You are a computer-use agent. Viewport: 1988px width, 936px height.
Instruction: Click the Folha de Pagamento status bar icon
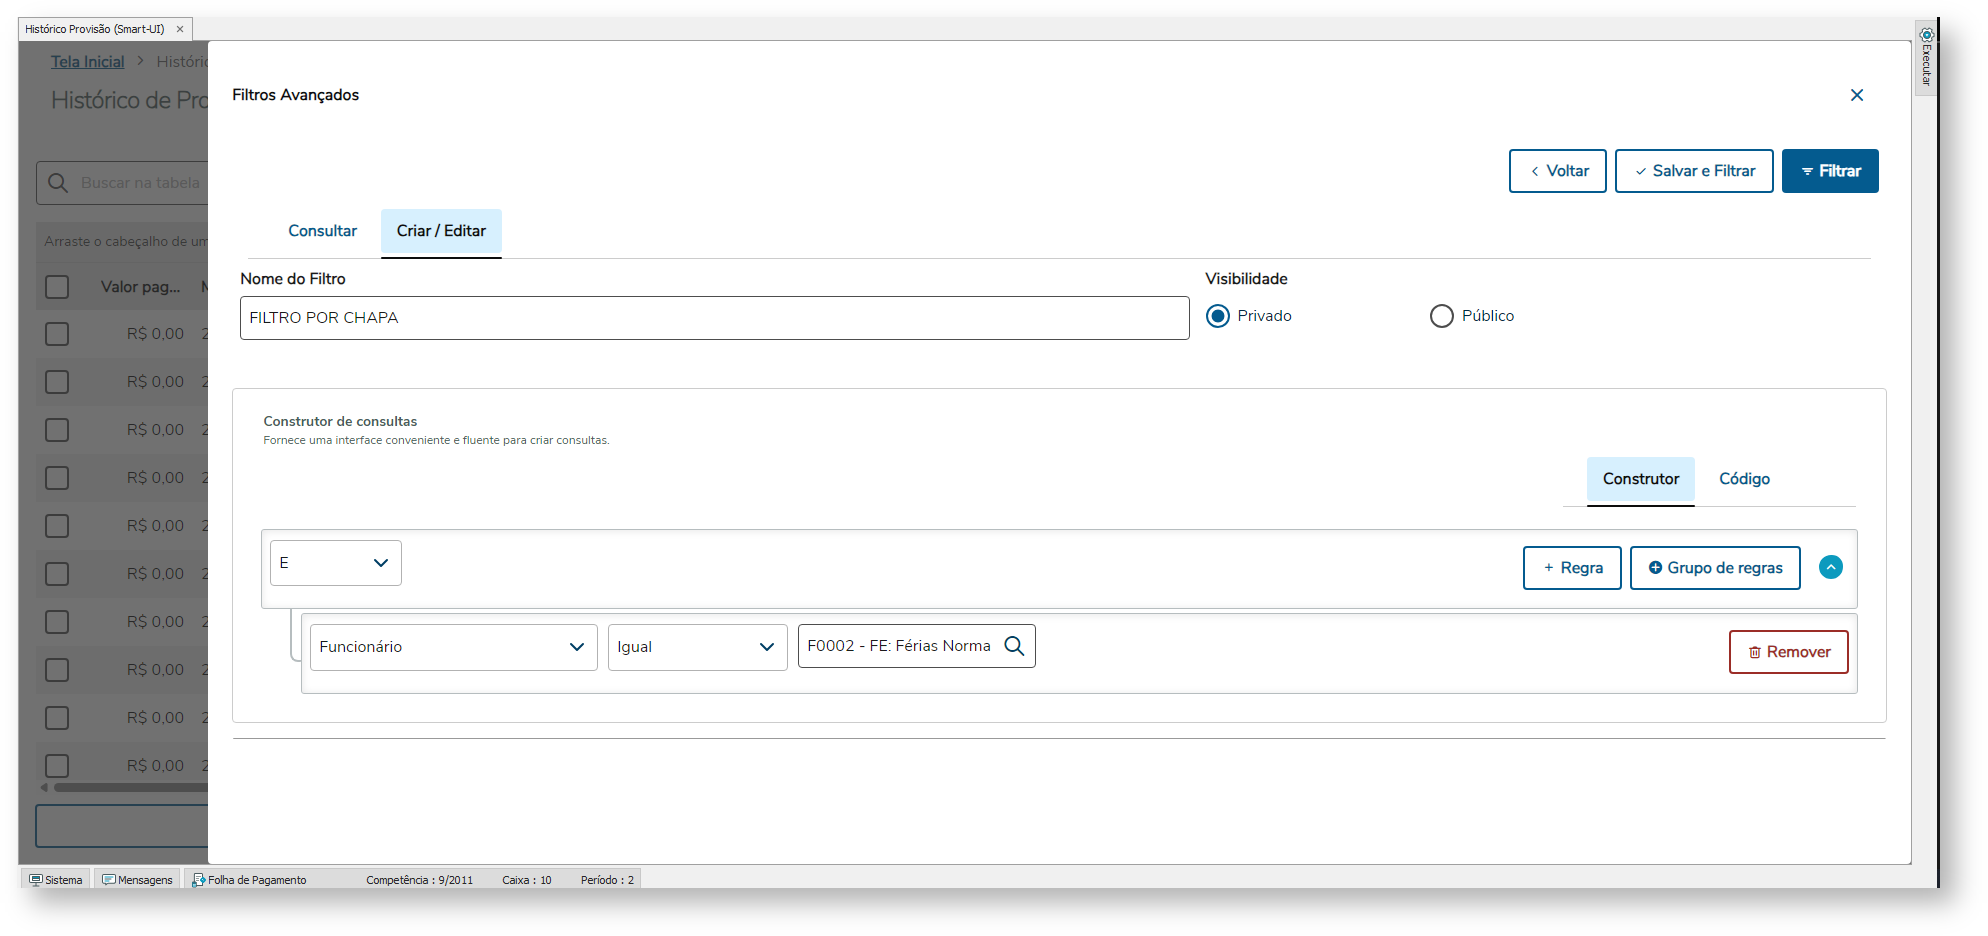point(199,880)
